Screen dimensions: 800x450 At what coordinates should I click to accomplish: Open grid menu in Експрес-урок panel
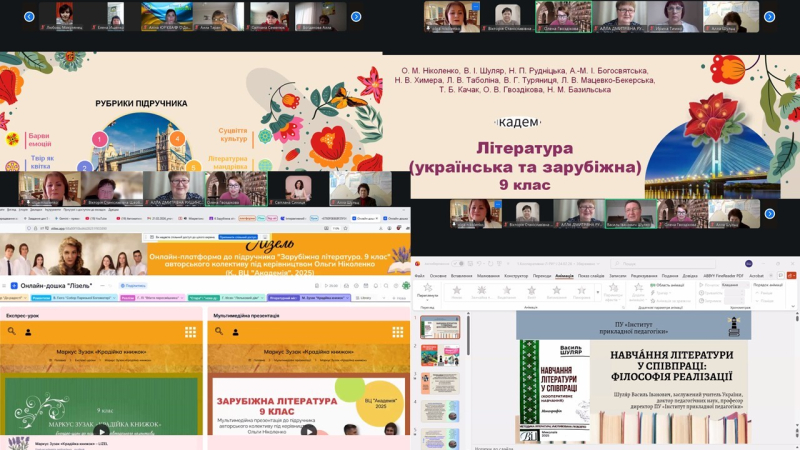click(x=190, y=332)
